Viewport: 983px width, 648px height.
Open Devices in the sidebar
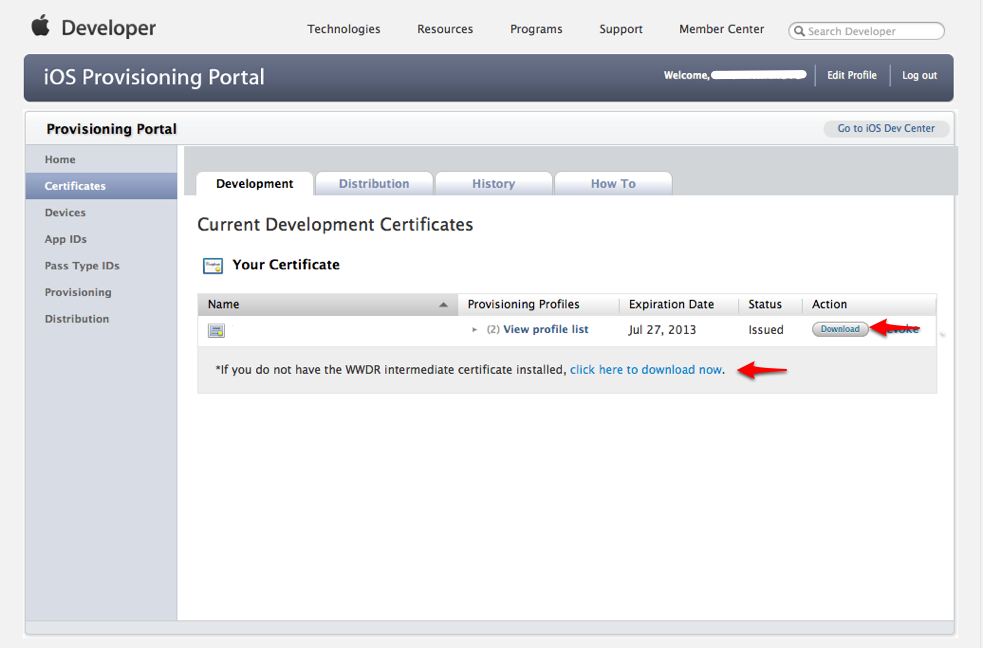102,212
